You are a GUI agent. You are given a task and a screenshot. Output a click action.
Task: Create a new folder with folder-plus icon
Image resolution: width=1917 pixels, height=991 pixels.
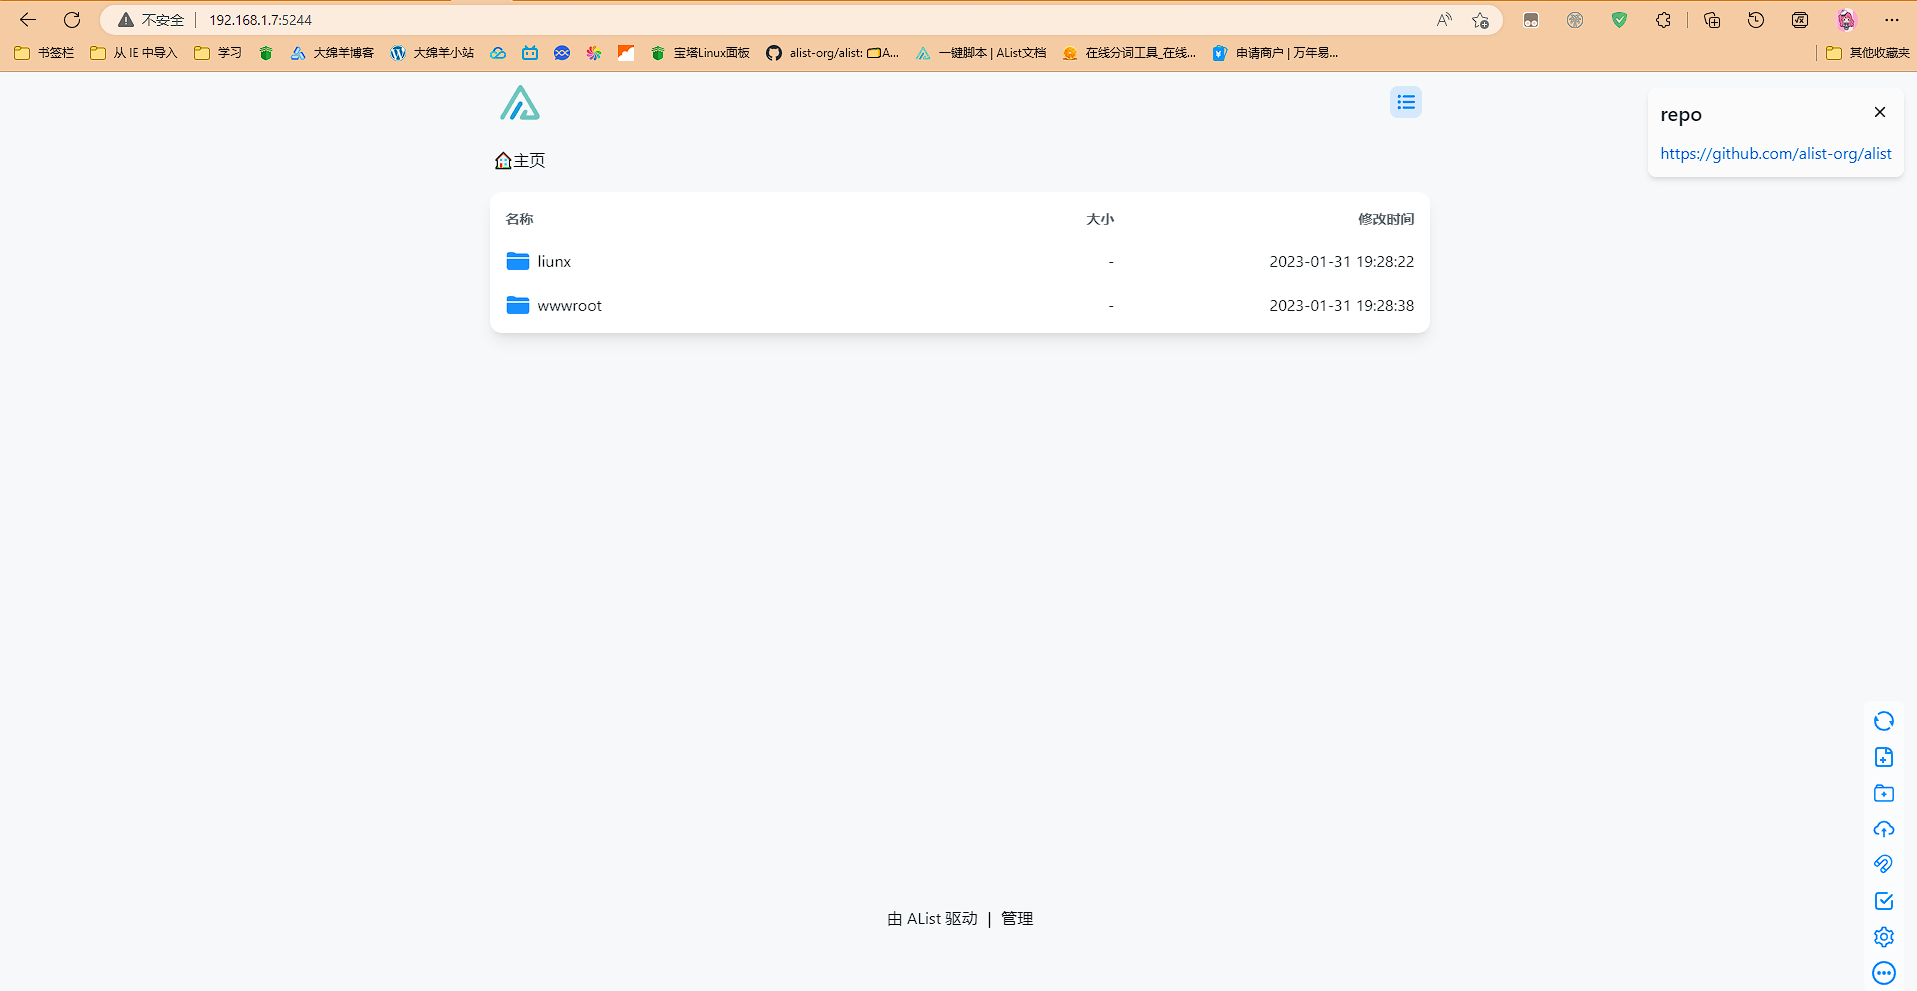(1883, 793)
